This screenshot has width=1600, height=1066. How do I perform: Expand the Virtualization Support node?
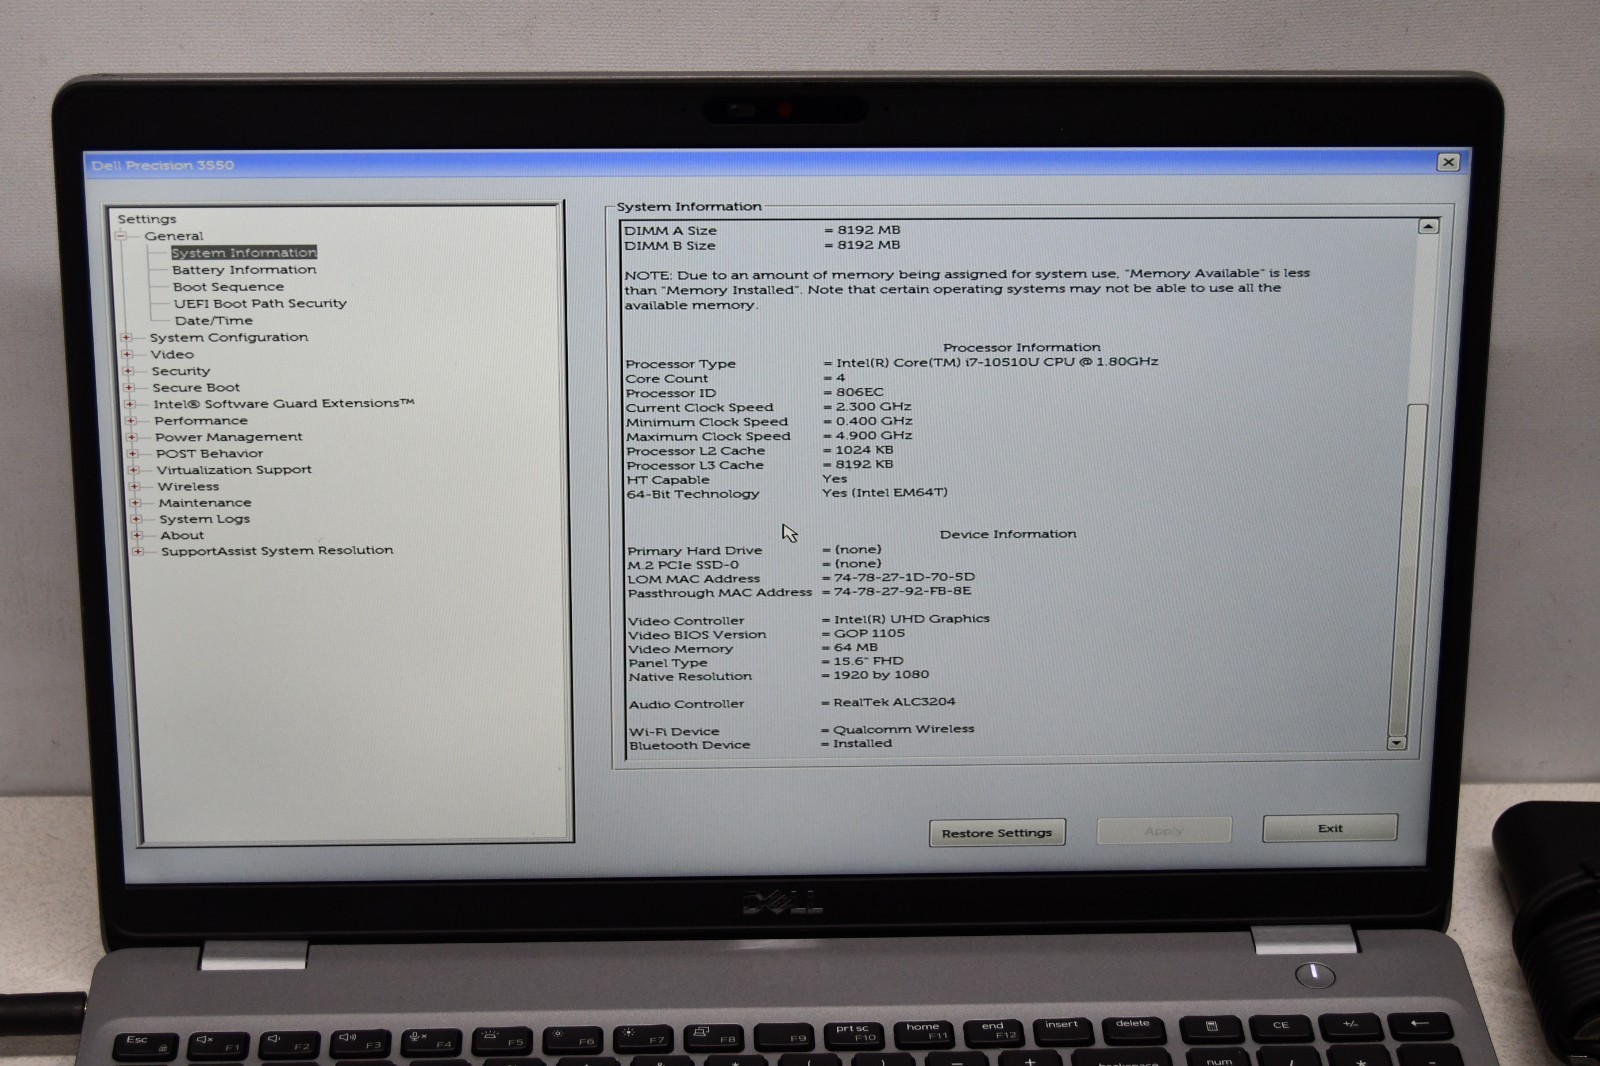[x=134, y=470]
